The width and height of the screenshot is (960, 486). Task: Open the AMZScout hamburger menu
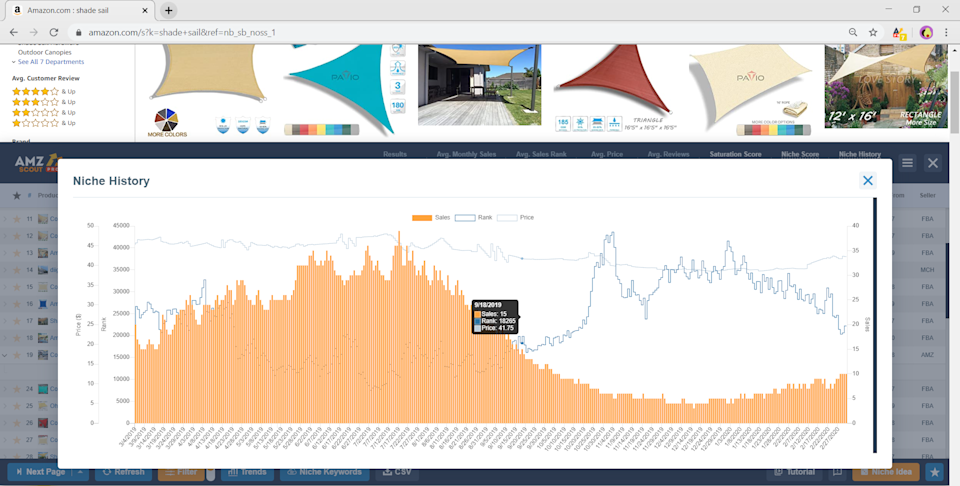[907, 163]
